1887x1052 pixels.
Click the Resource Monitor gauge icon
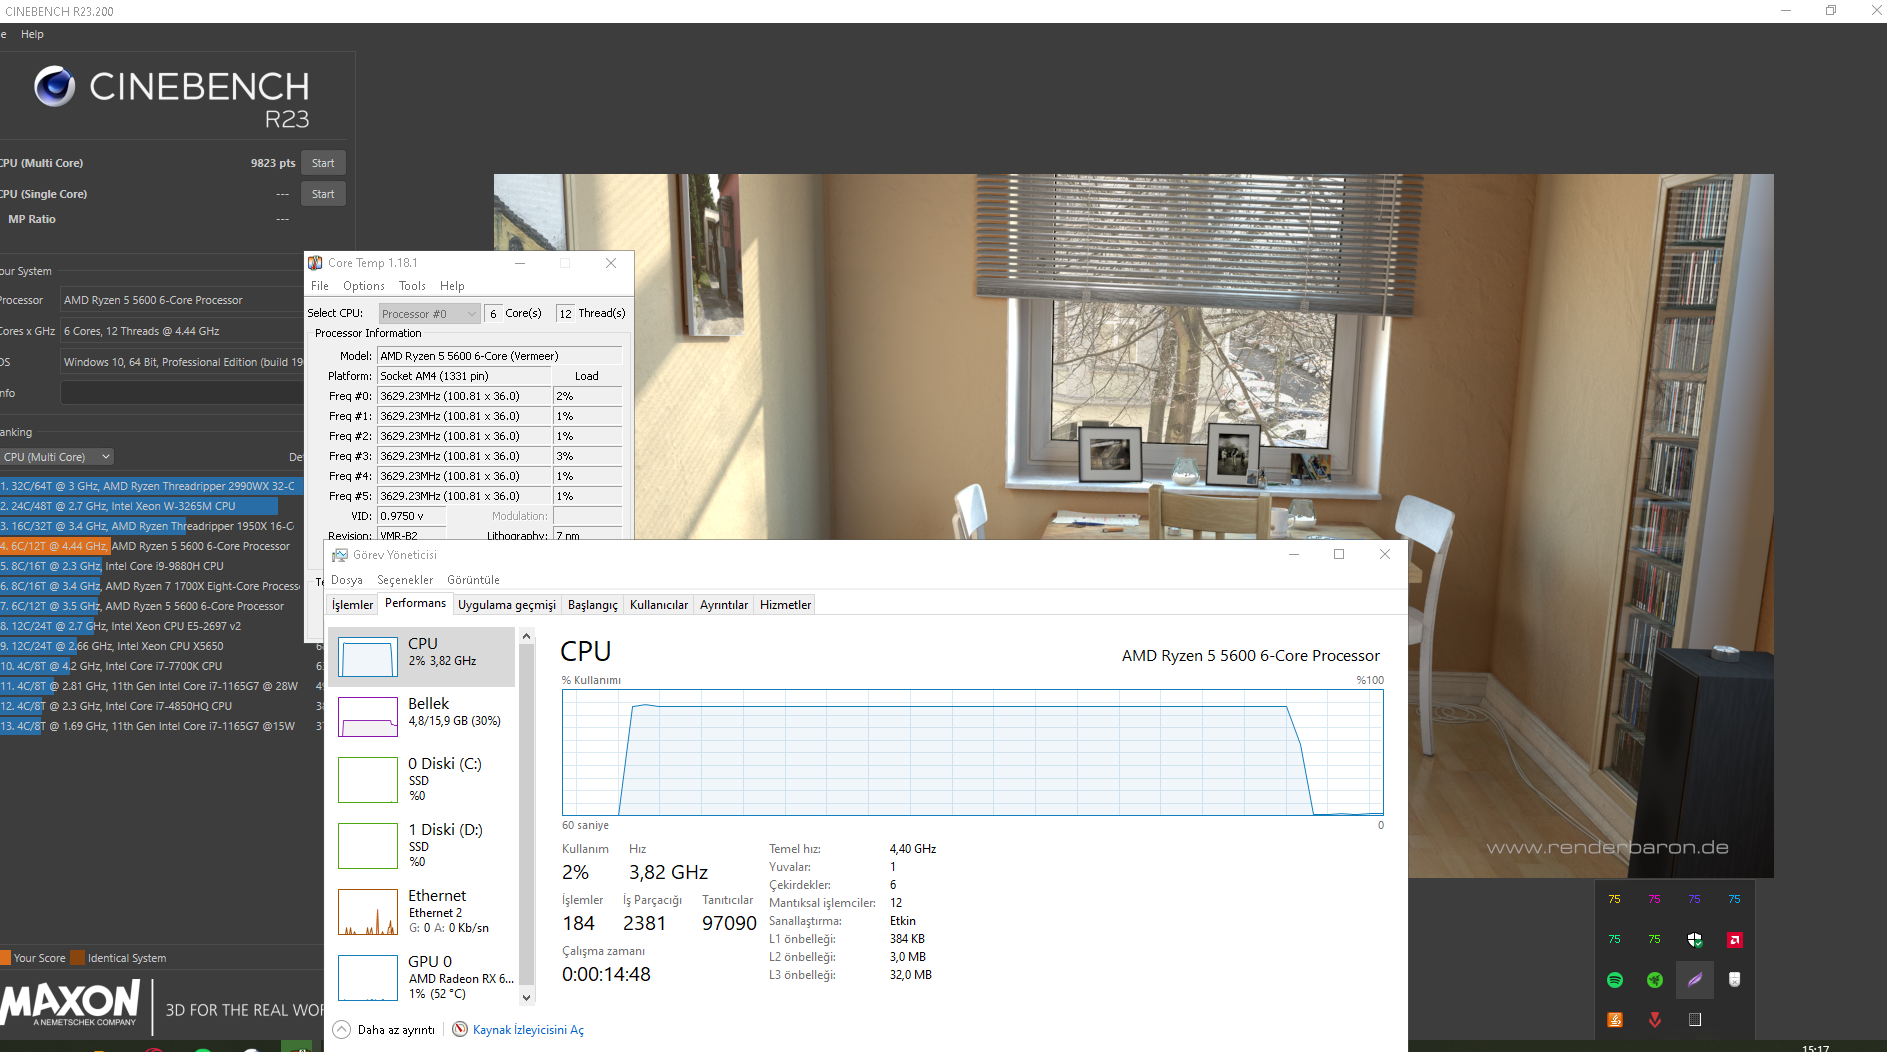pyautogui.click(x=460, y=1029)
